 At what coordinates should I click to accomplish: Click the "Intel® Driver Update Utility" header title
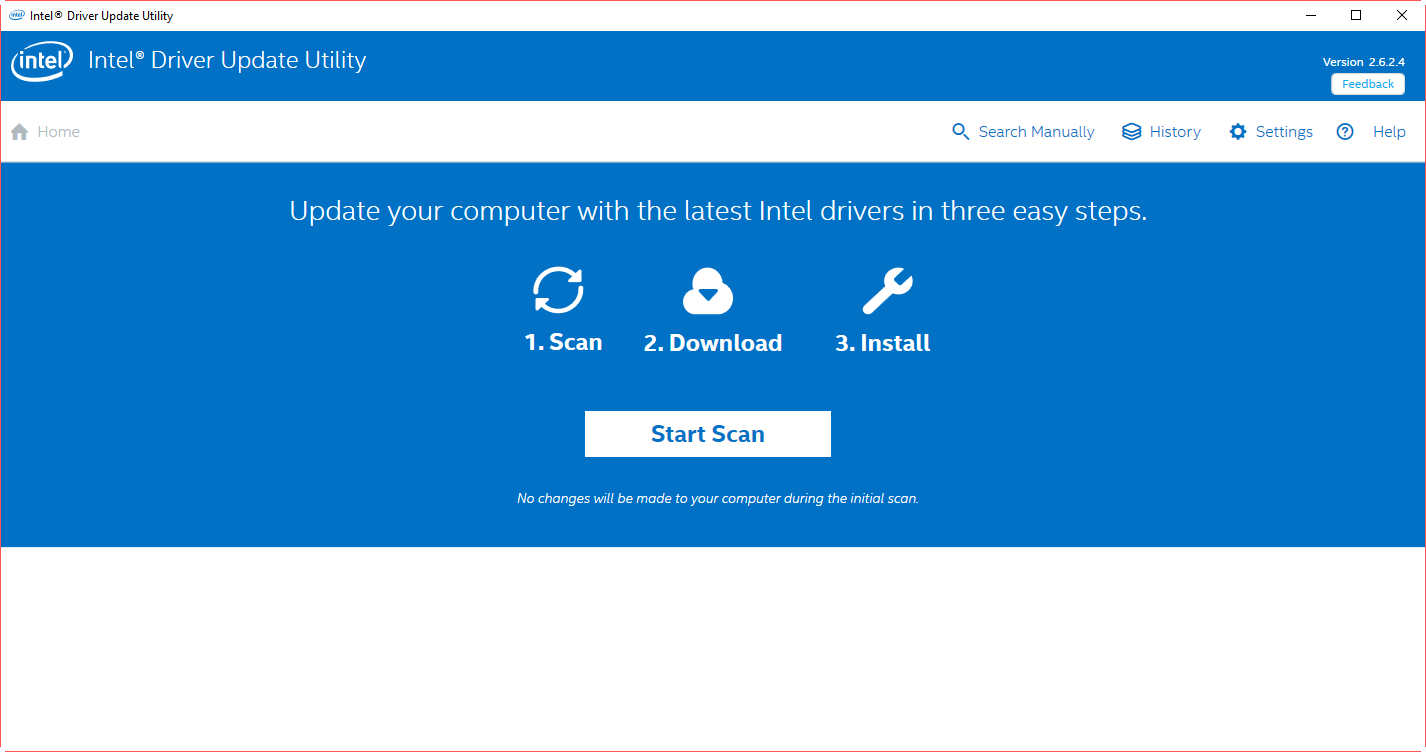point(227,60)
